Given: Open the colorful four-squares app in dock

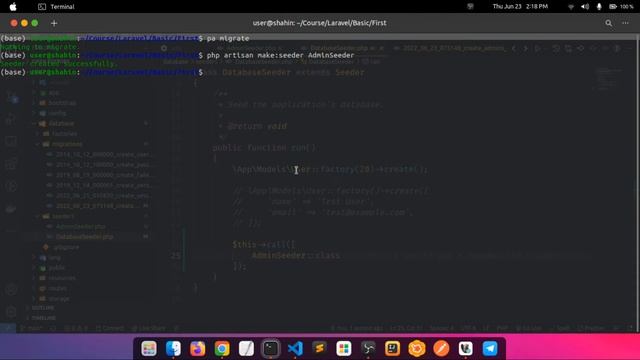Looking at the screenshot, I should click(344, 349).
